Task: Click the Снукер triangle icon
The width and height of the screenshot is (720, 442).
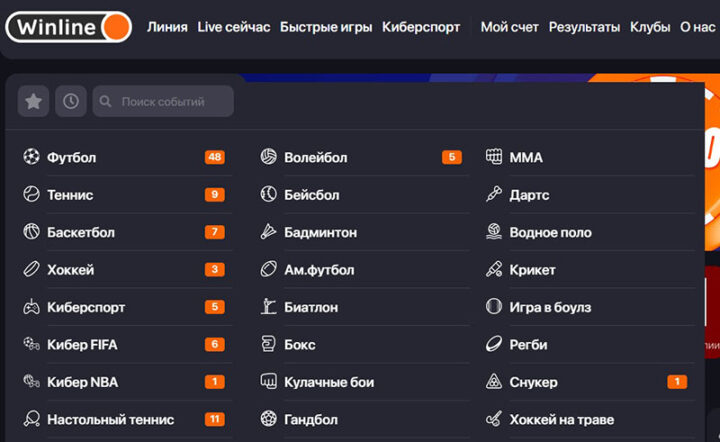Action: (x=494, y=381)
